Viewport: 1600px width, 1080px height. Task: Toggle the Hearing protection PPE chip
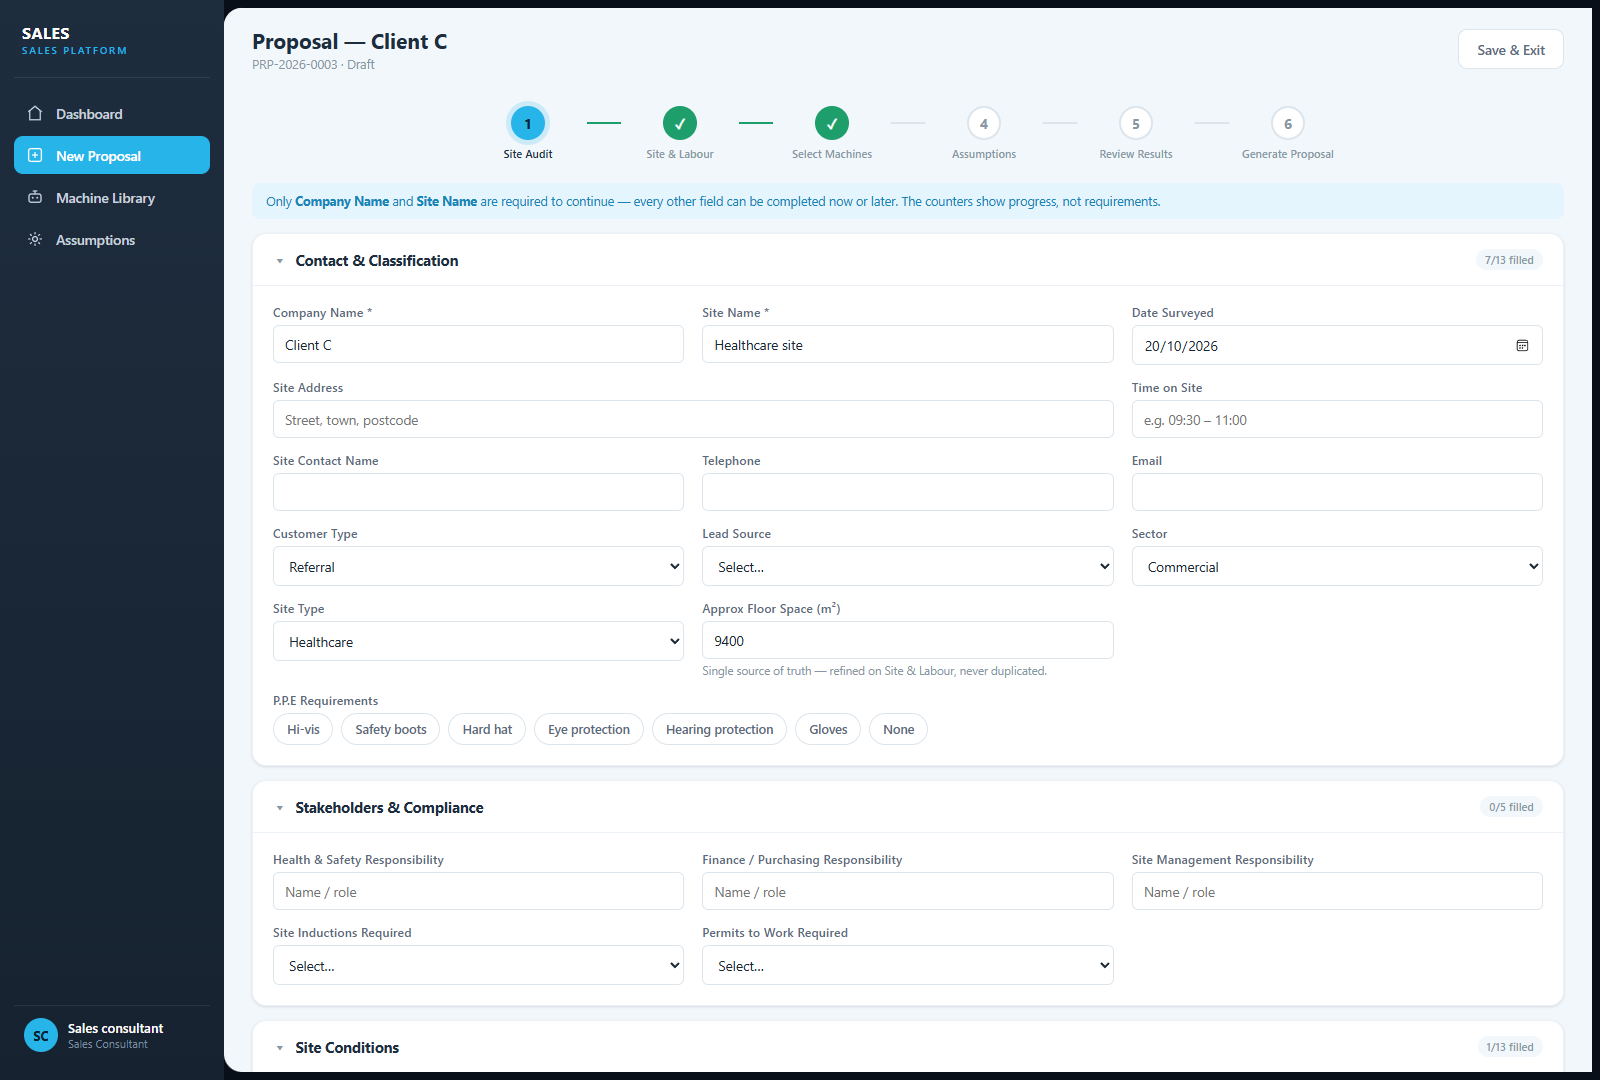coord(720,730)
